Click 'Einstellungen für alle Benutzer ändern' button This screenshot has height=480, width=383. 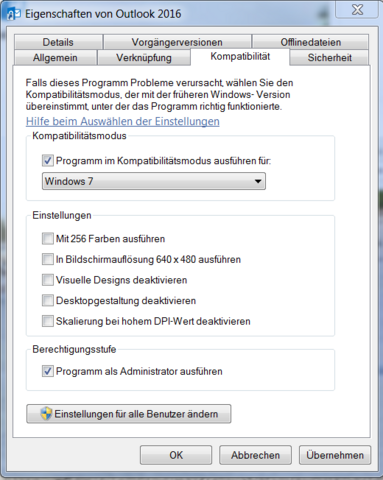pyautogui.click(x=129, y=414)
